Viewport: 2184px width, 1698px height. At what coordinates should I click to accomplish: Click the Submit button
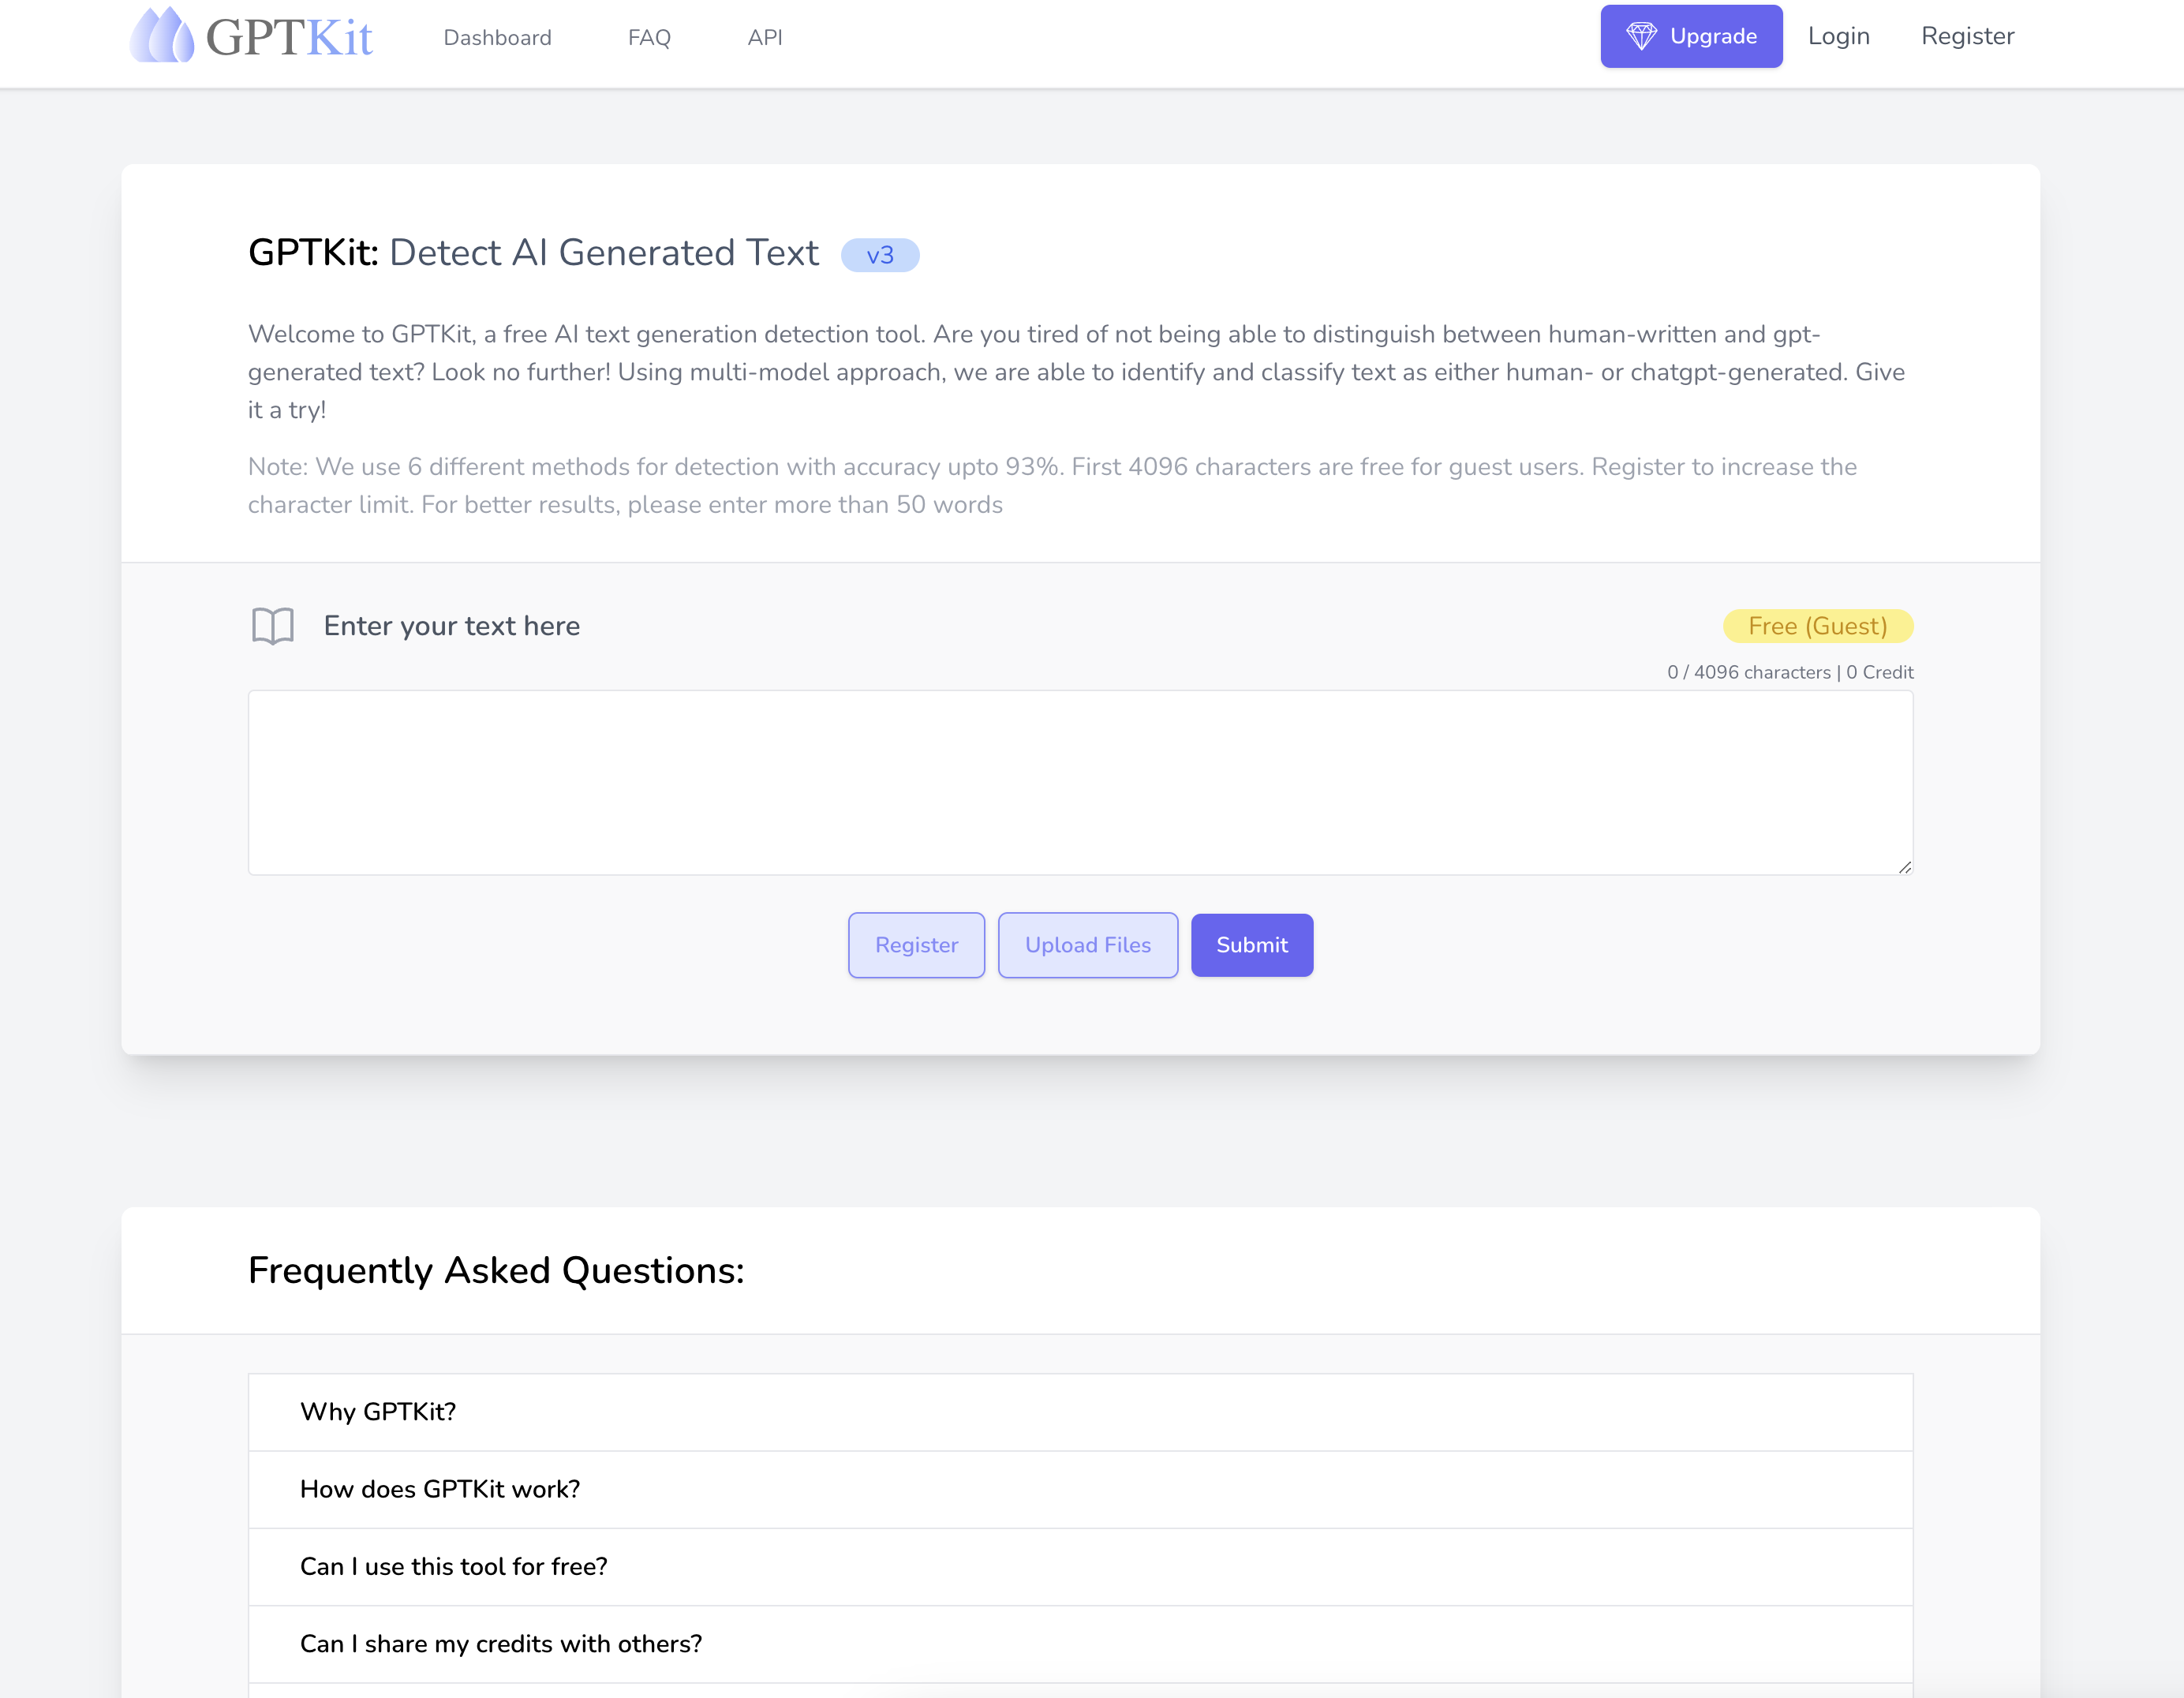pos(1251,944)
